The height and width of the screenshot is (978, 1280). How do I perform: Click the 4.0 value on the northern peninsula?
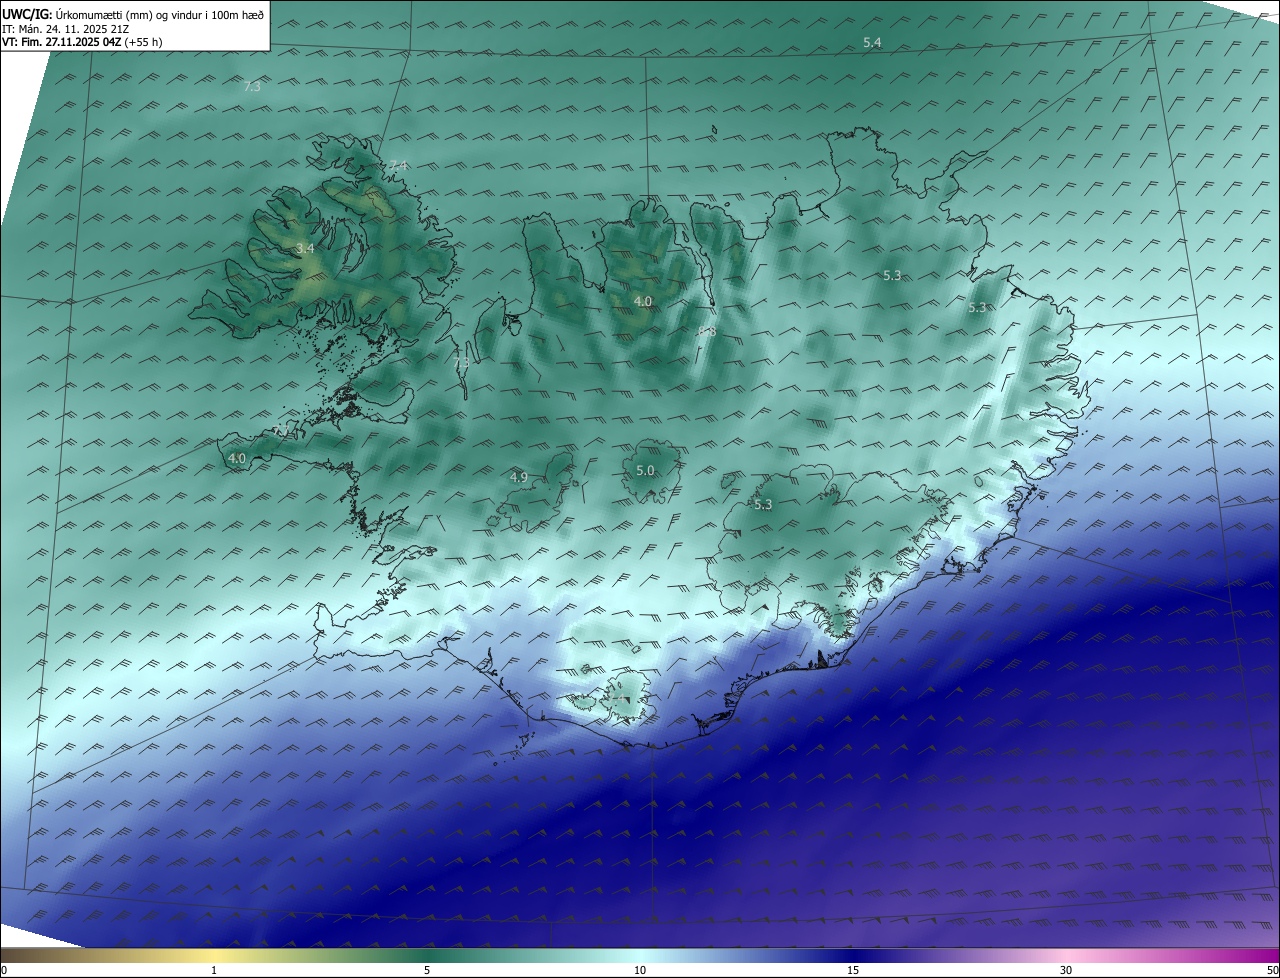point(643,301)
